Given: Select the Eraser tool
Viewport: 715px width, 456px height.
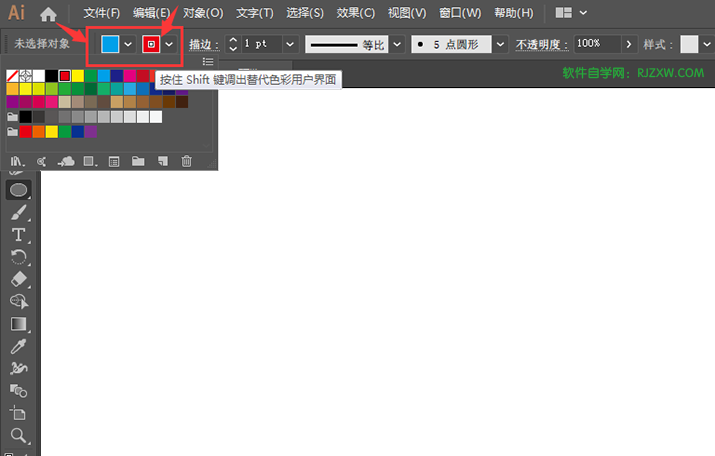Looking at the screenshot, I should [x=19, y=280].
